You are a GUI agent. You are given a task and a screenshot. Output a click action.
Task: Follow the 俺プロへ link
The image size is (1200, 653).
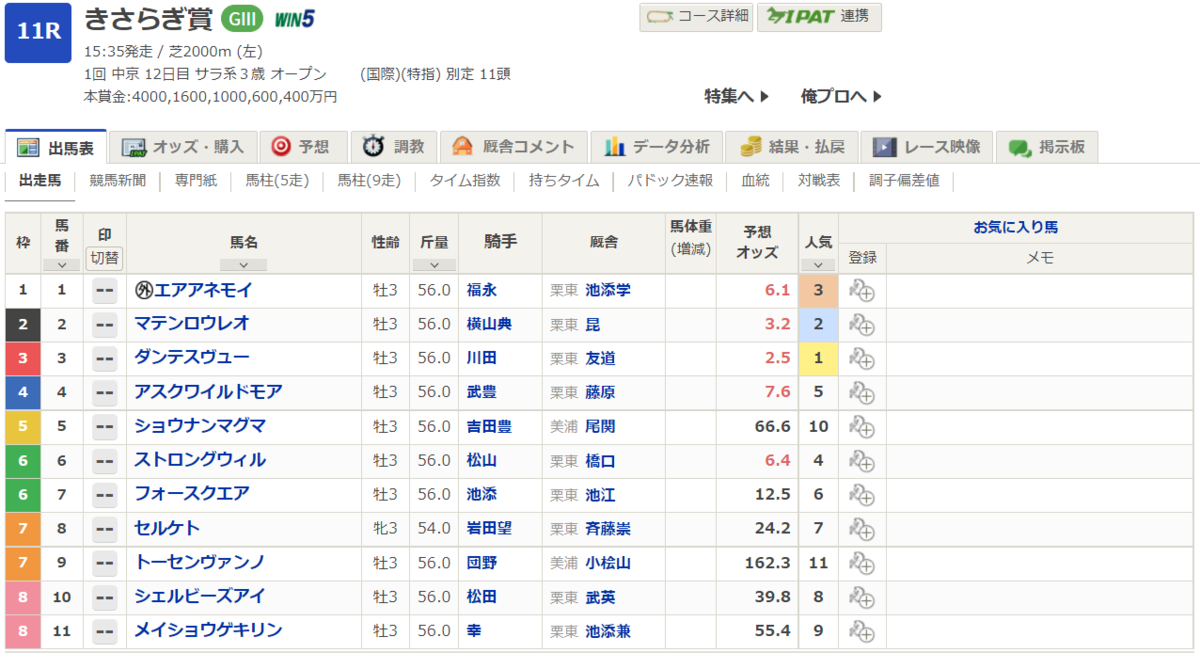842,96
